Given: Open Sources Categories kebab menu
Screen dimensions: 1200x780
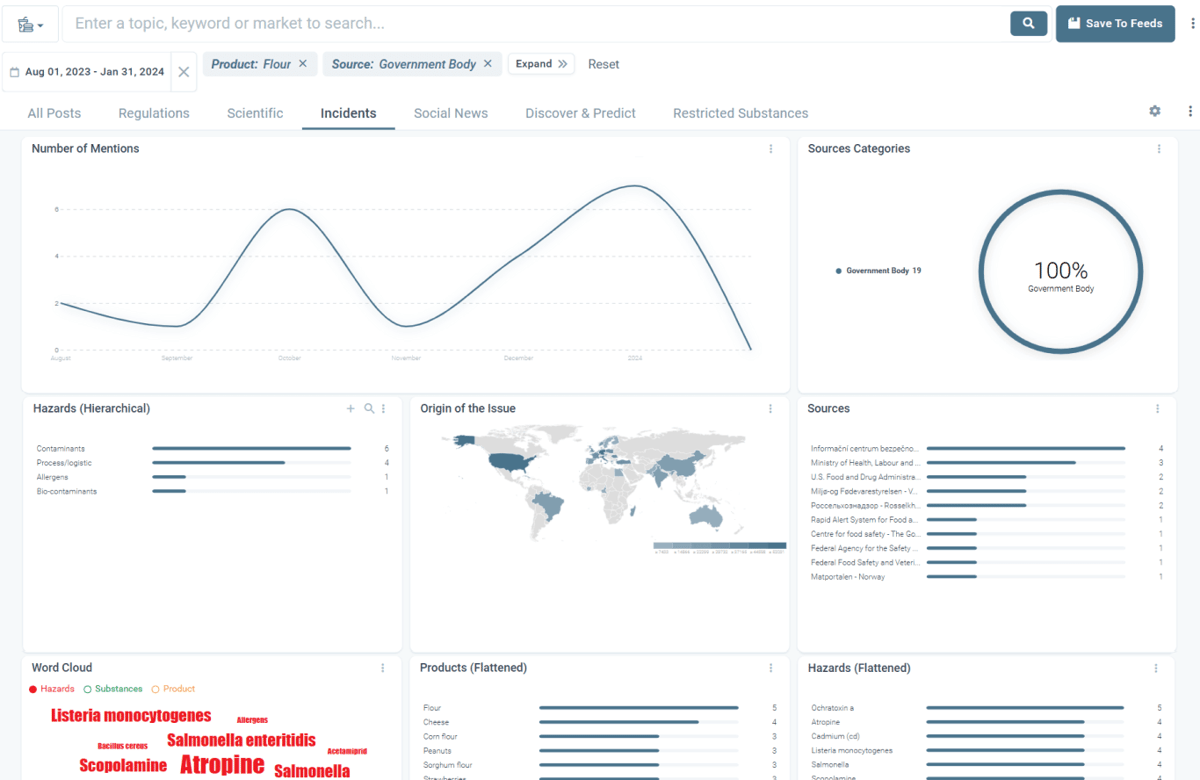Looking at the screenshot, I should [1159, 149].
